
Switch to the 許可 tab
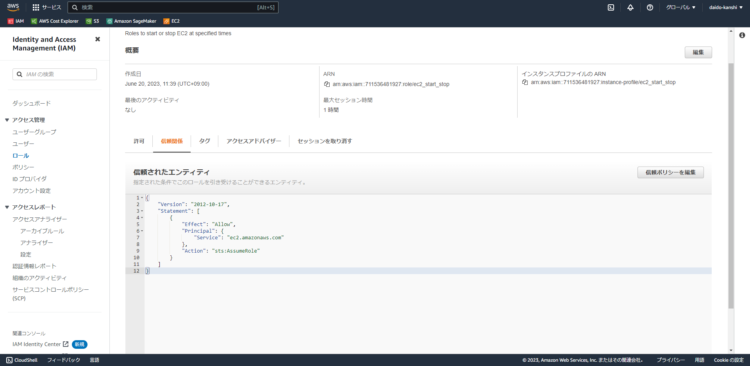click(x=139, y=141)
